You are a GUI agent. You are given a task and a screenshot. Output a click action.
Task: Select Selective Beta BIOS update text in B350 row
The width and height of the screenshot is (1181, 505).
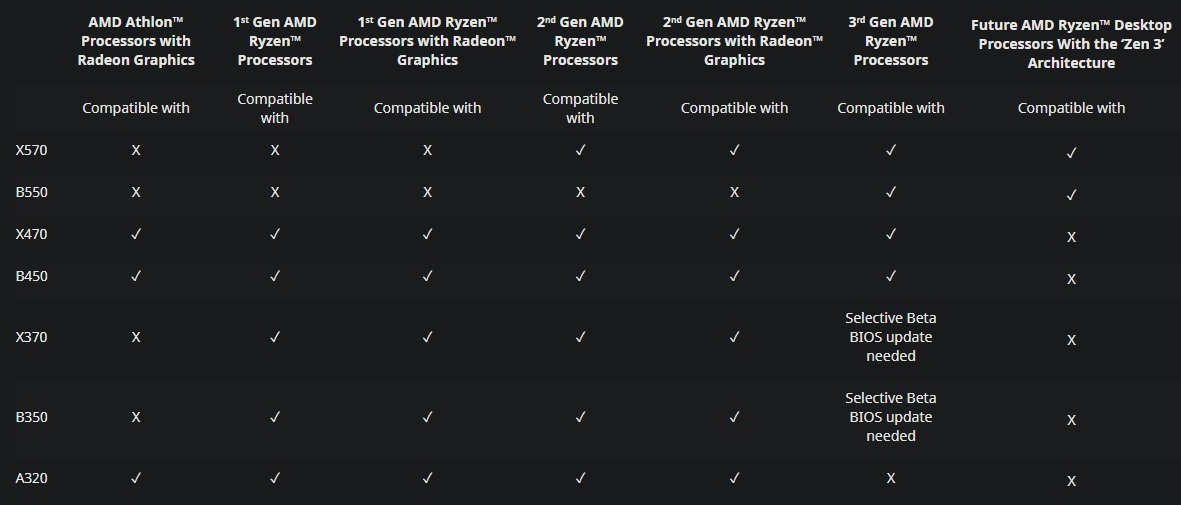click(890, 417)
